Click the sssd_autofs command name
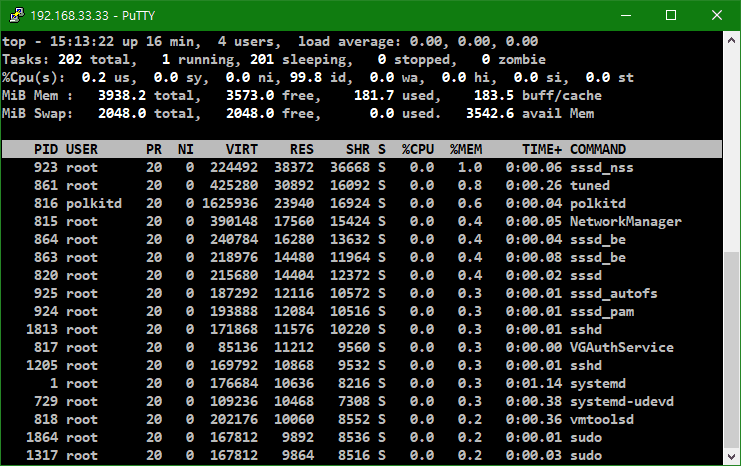This screenshot has height=466, width=741. click(x=614, y=293)
